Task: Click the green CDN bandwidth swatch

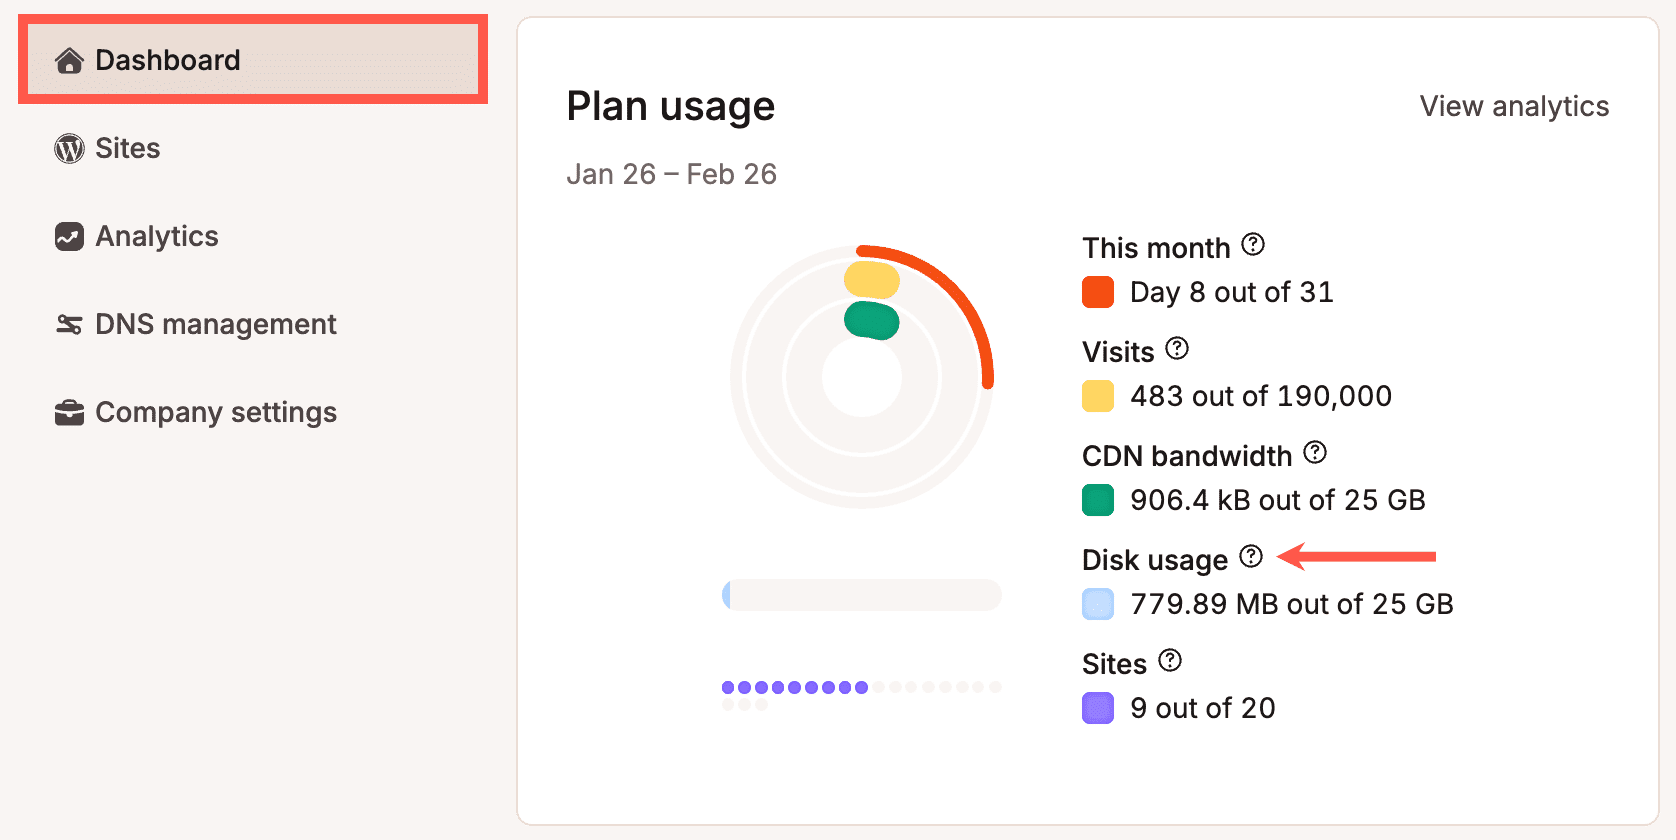Action: pyautogui.click(x=1098, y=500)
